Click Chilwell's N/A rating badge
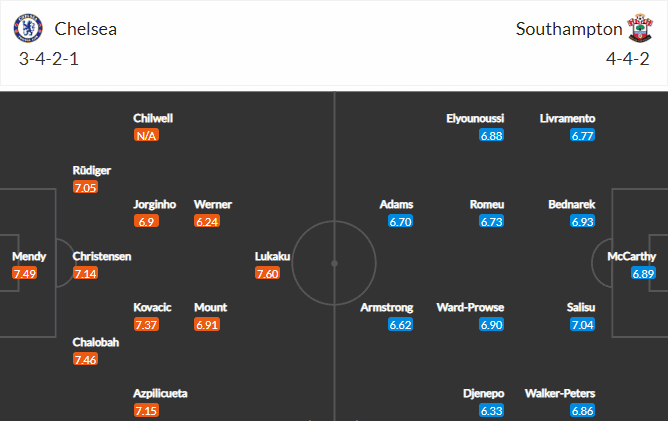 pos(146,136)
